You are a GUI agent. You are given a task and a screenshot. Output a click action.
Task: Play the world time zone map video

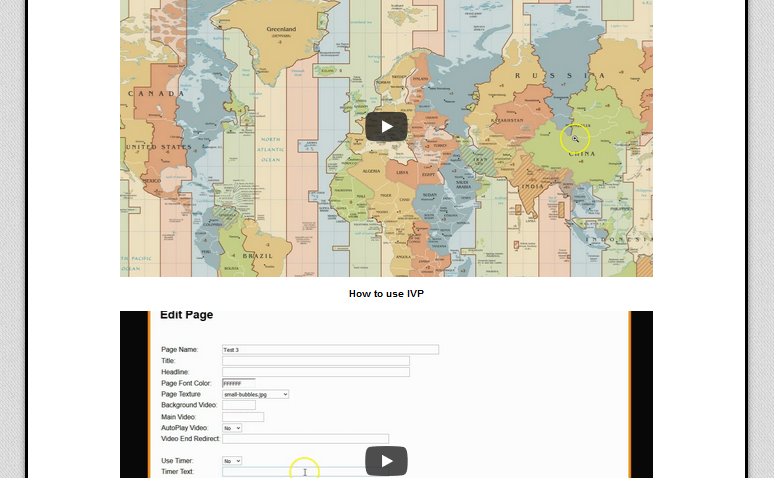coord(386,127)
